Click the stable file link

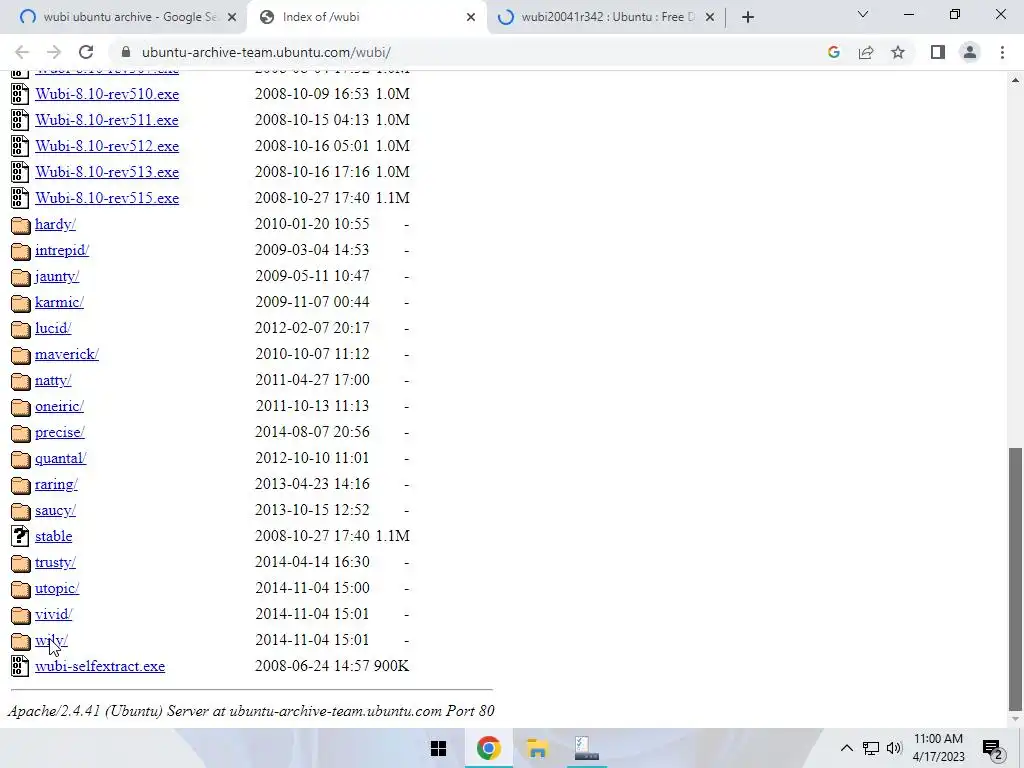point(54,536)
